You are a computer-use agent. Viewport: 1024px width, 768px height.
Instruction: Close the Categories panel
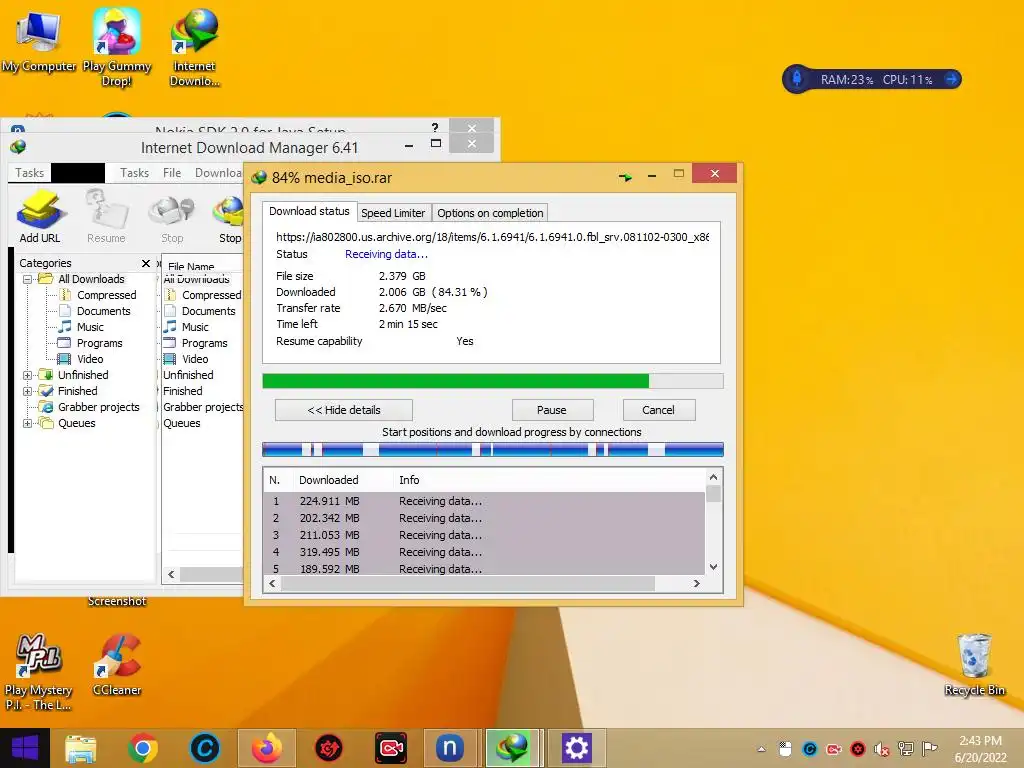click(x=146, y=263)
